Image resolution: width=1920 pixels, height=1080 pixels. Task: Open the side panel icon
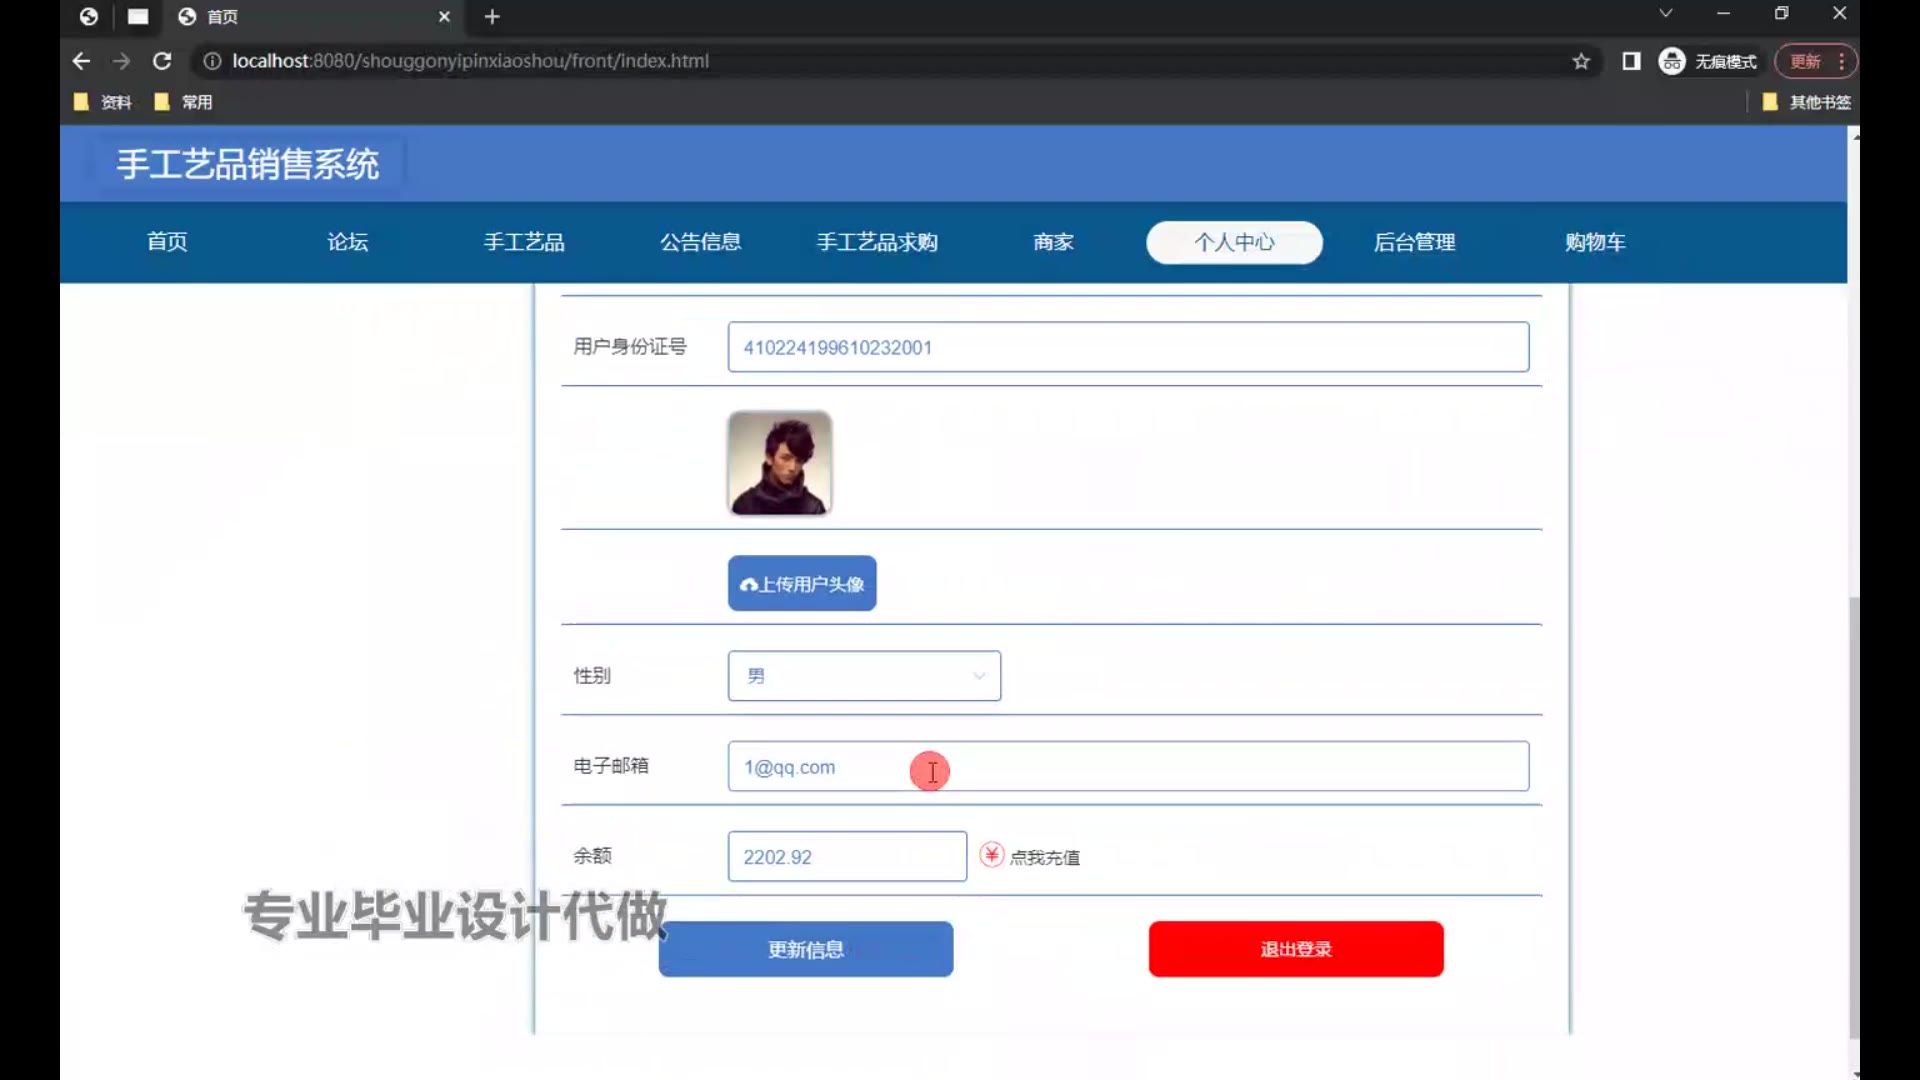point(1631,61)
